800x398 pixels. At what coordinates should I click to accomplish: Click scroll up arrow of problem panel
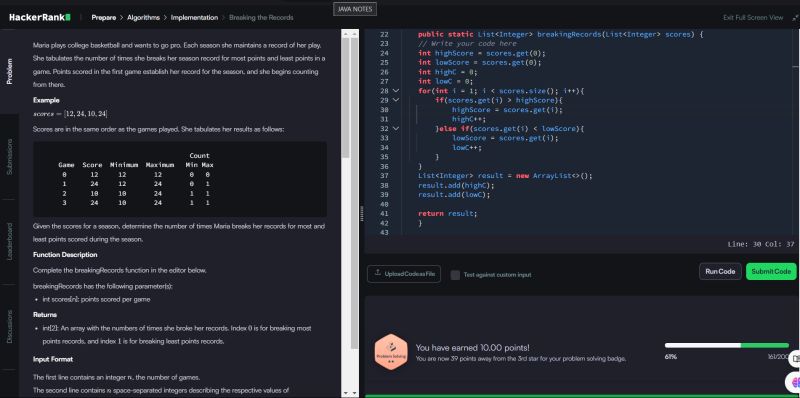[x=345, y=34]
